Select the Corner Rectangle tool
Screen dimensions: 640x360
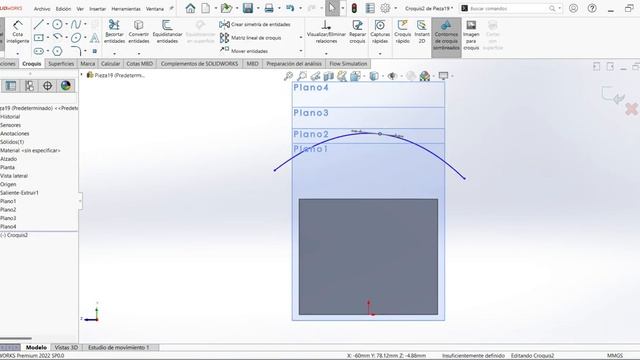39,38
